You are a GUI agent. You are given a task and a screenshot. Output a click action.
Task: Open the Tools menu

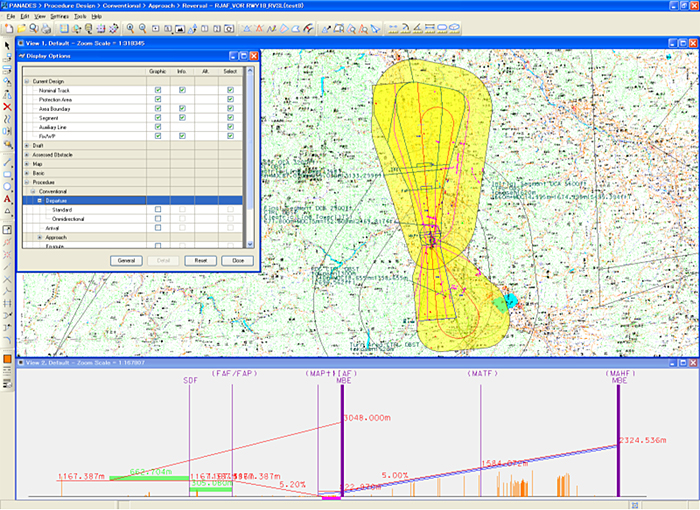point(80,17)
